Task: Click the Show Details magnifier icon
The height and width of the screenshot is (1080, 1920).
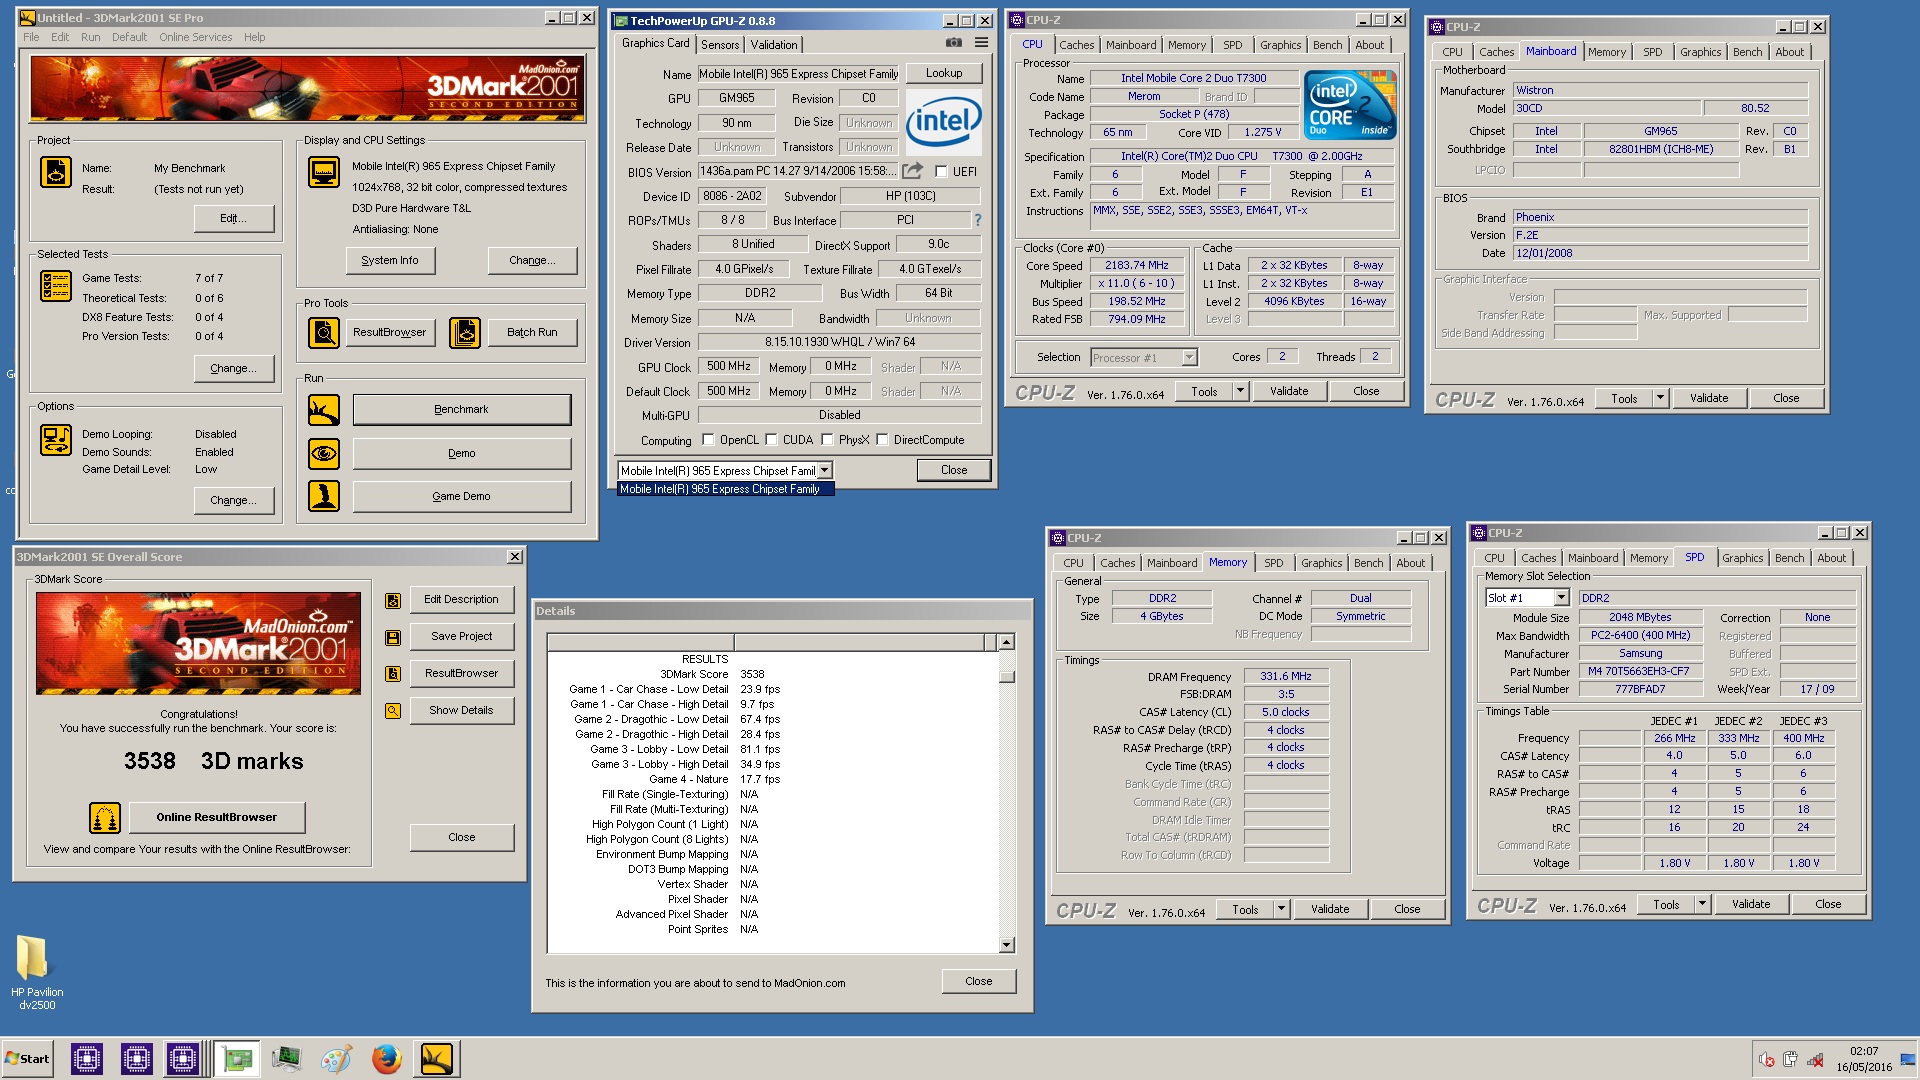Action: [x=393, y=711]
